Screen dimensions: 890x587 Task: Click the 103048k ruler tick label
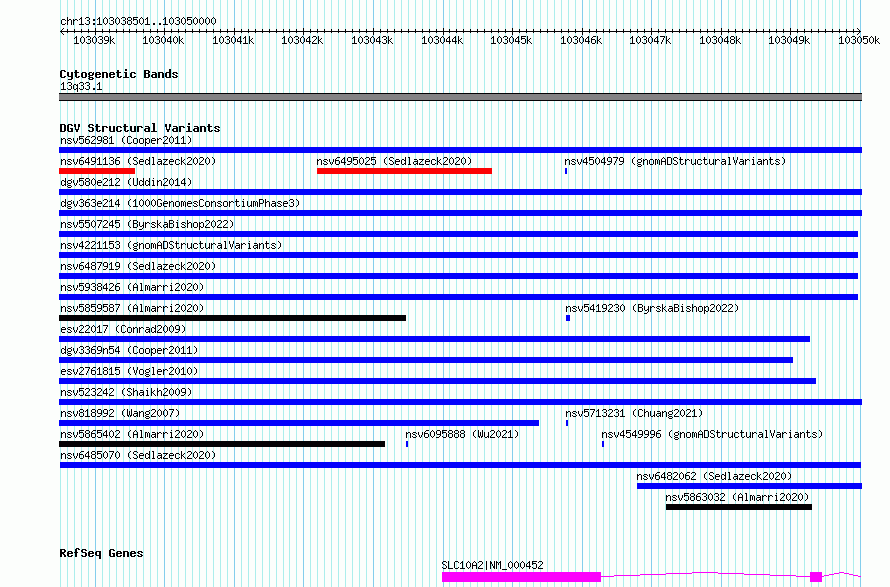[720, 40]
